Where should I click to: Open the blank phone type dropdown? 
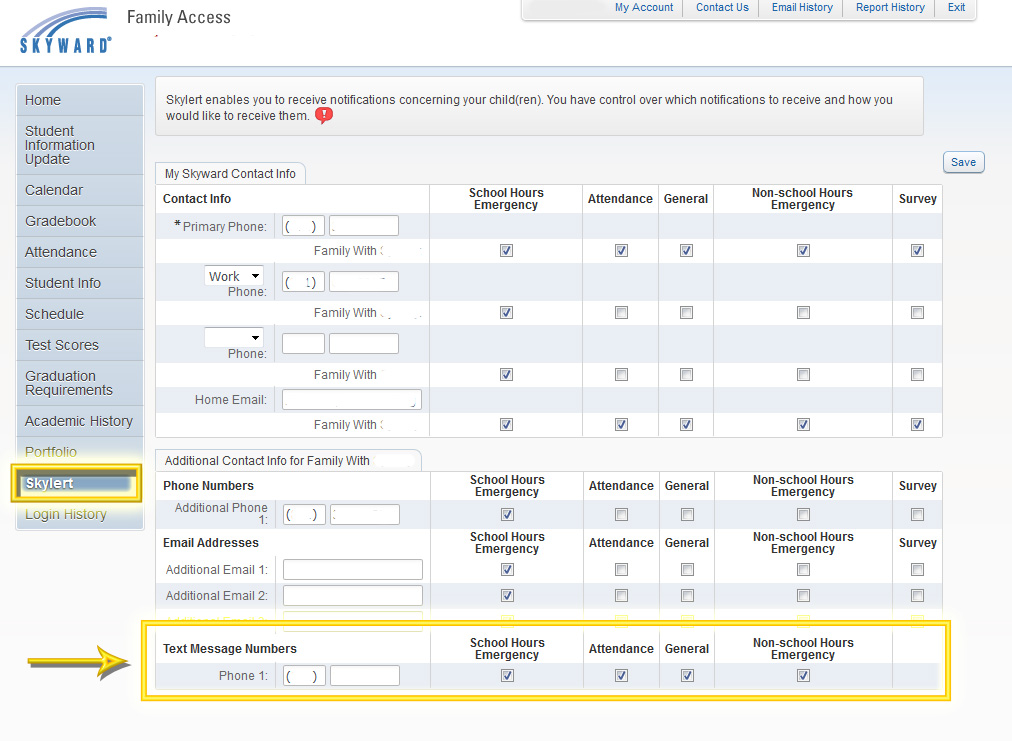[x=234, y=338]
